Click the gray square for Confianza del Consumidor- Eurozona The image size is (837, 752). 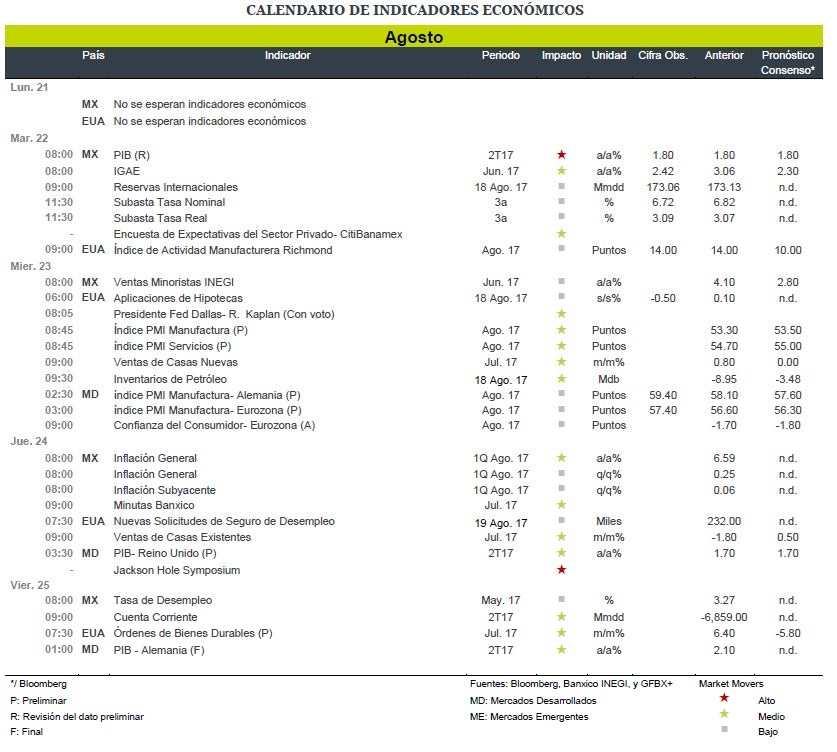561,424
